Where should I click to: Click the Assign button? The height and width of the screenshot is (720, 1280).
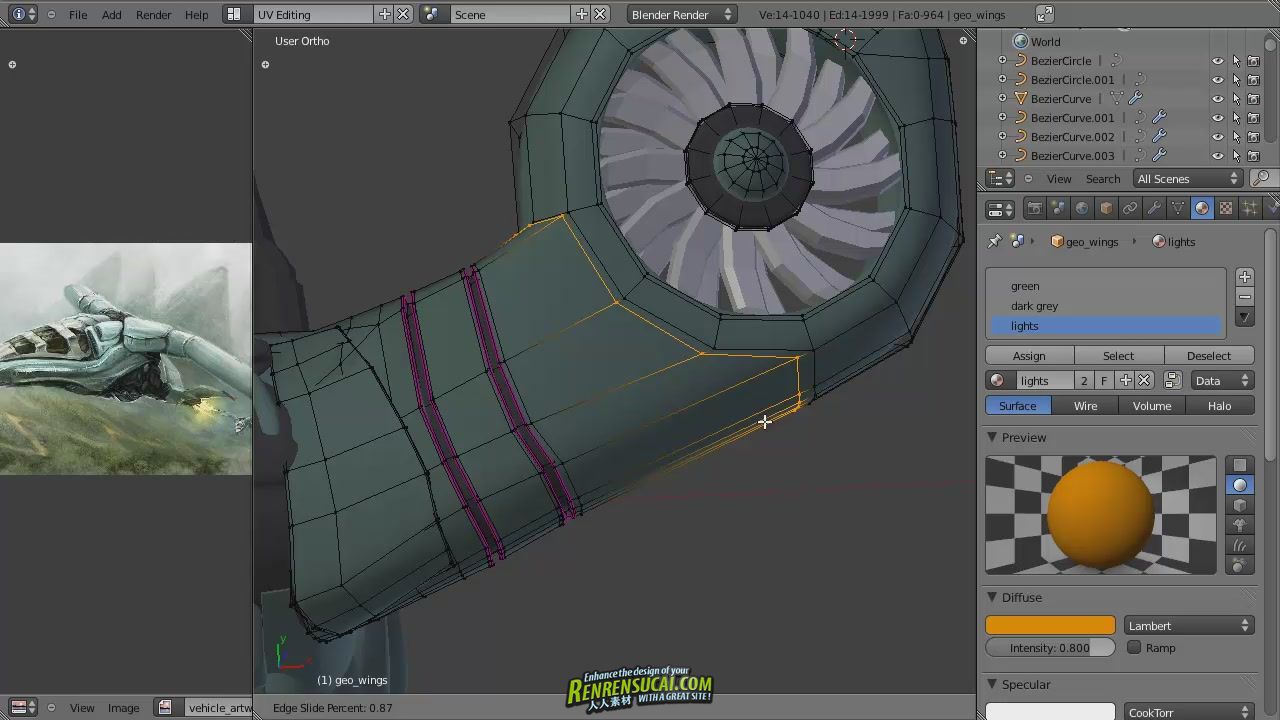click(1029, 355)
